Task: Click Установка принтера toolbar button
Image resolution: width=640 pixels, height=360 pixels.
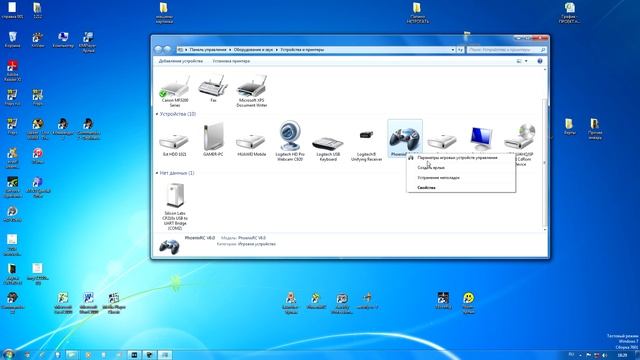Action: click(x=231, y=61)
